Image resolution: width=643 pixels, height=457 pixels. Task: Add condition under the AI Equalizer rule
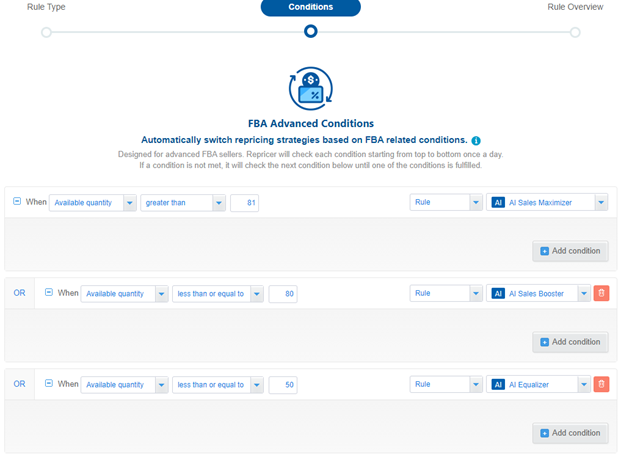click(570, 433)
